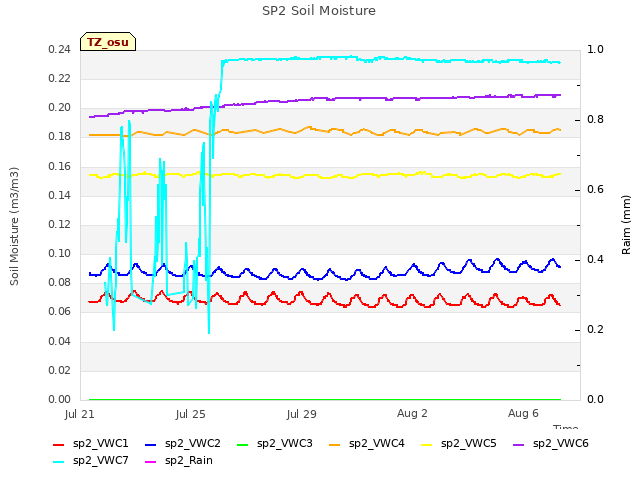
Task: Select the sp2_VWC3 legend label
Action: coord(284,444)
